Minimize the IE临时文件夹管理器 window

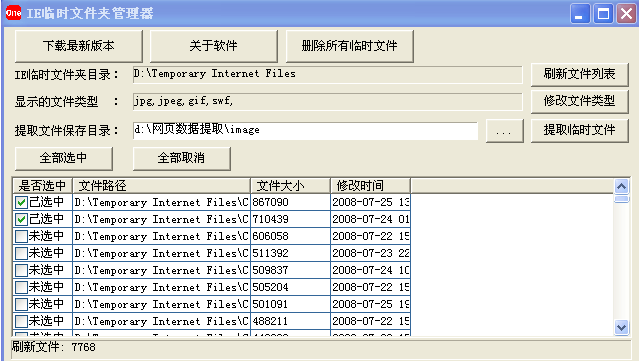click(579, 13)
